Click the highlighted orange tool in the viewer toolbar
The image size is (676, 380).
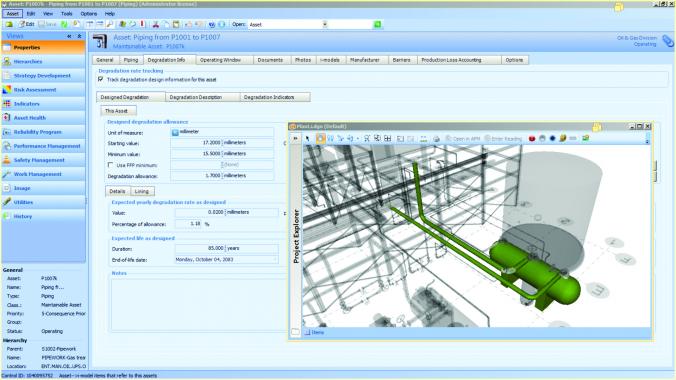pyautogui.click(x=320, y=138)
